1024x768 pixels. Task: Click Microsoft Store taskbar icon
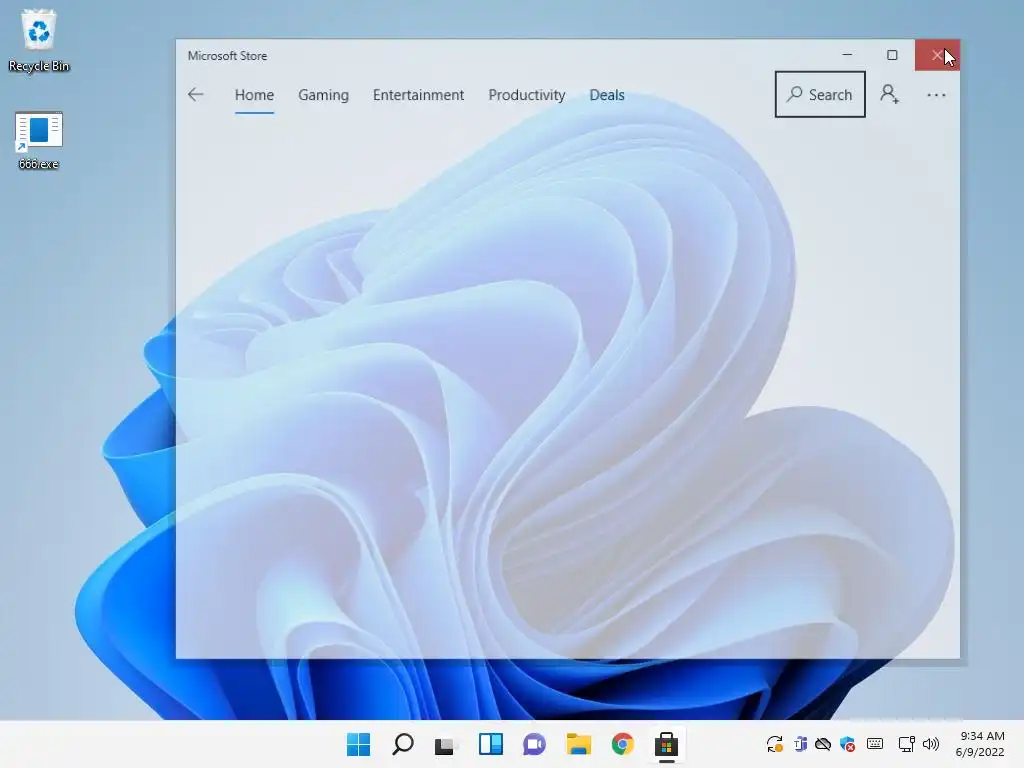pos(666,744)
